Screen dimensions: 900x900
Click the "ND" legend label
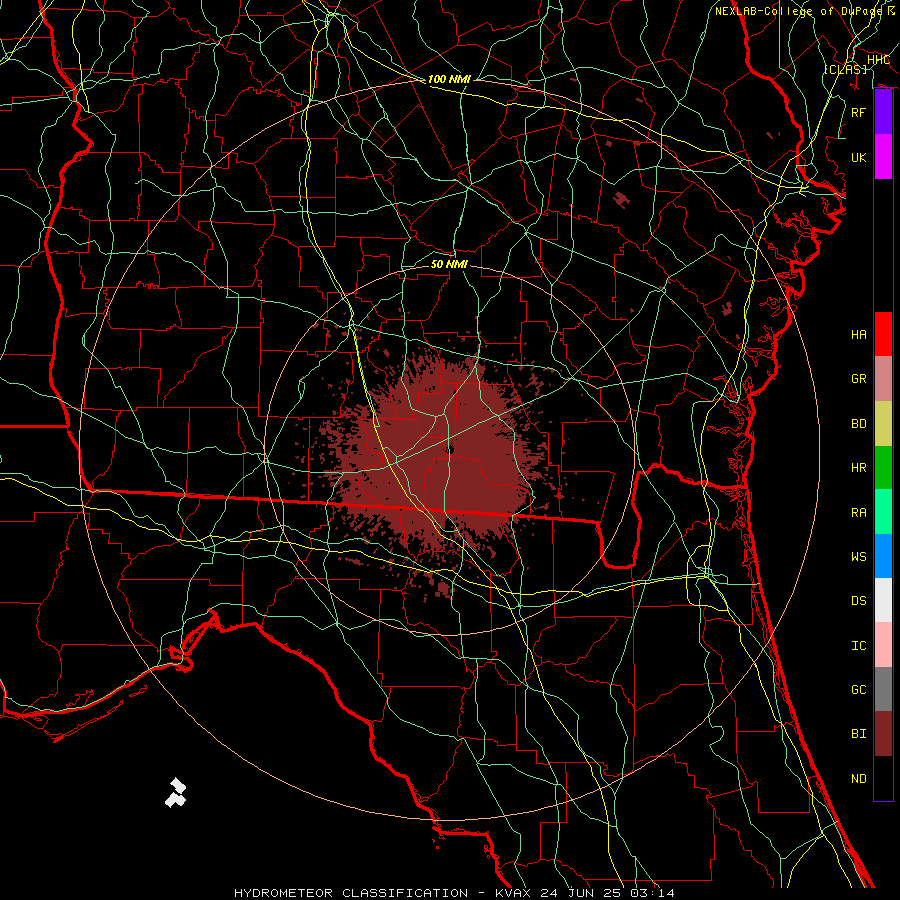[859, 778]
